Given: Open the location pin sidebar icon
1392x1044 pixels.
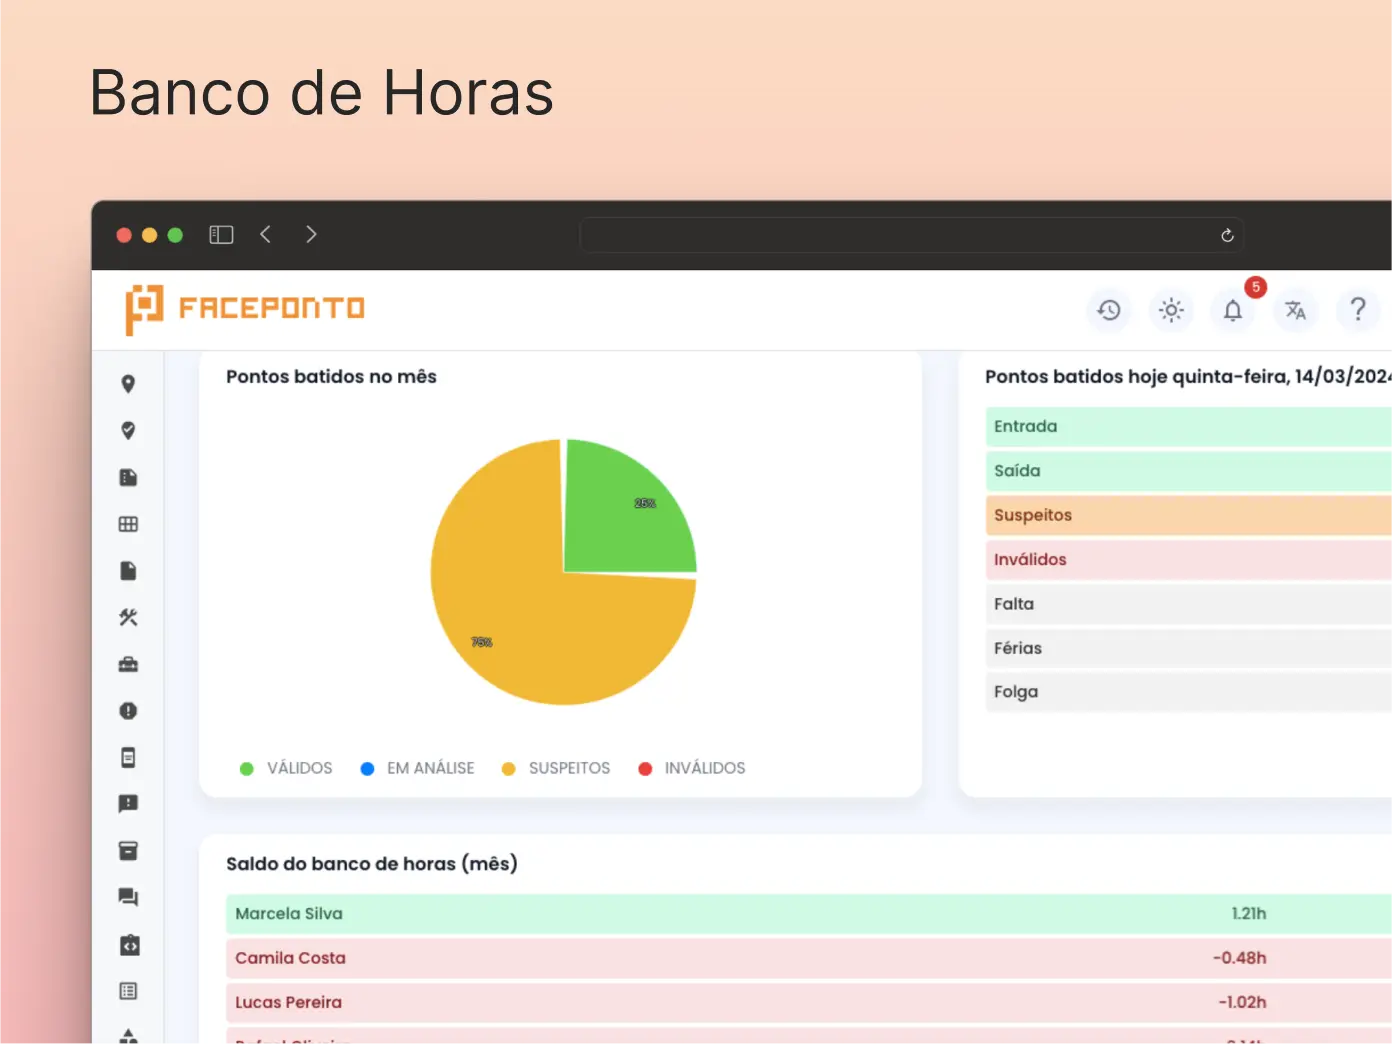Looking at the screenshot, I should click(128, 384).
